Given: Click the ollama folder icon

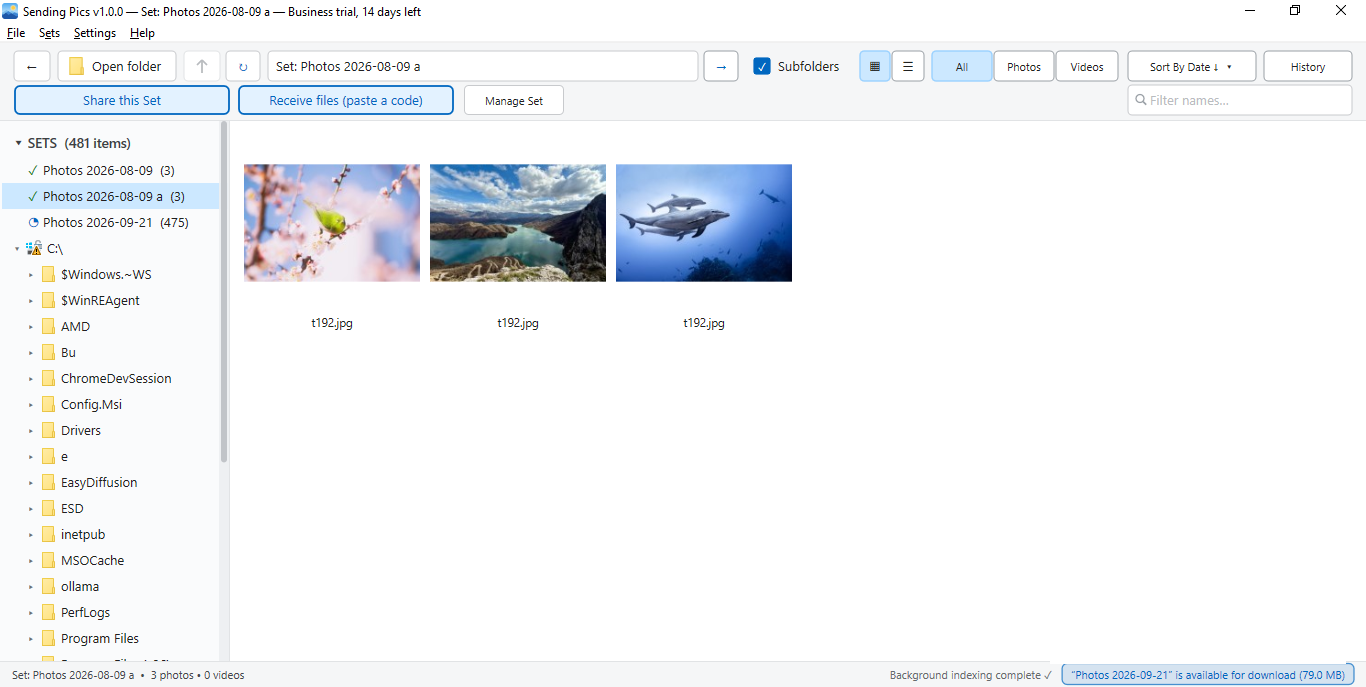Looking at the screenshot, I should click(48, 586).
